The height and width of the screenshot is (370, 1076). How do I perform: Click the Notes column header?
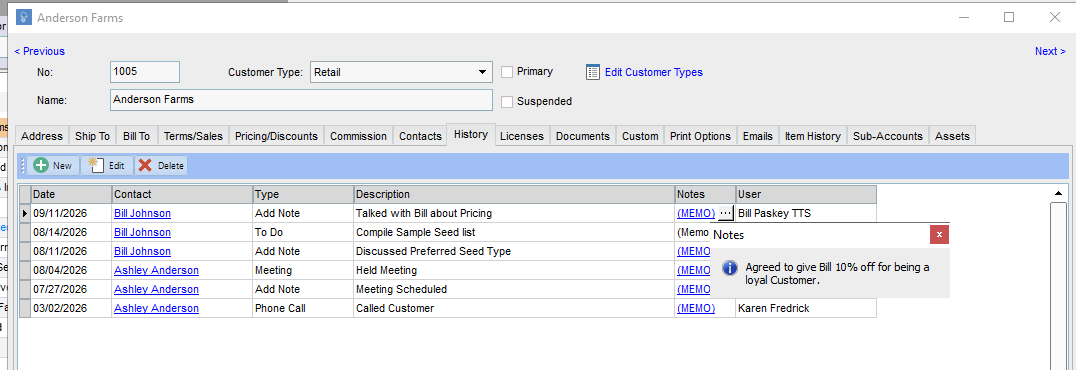pyautogui.click(x=705, y=194)
